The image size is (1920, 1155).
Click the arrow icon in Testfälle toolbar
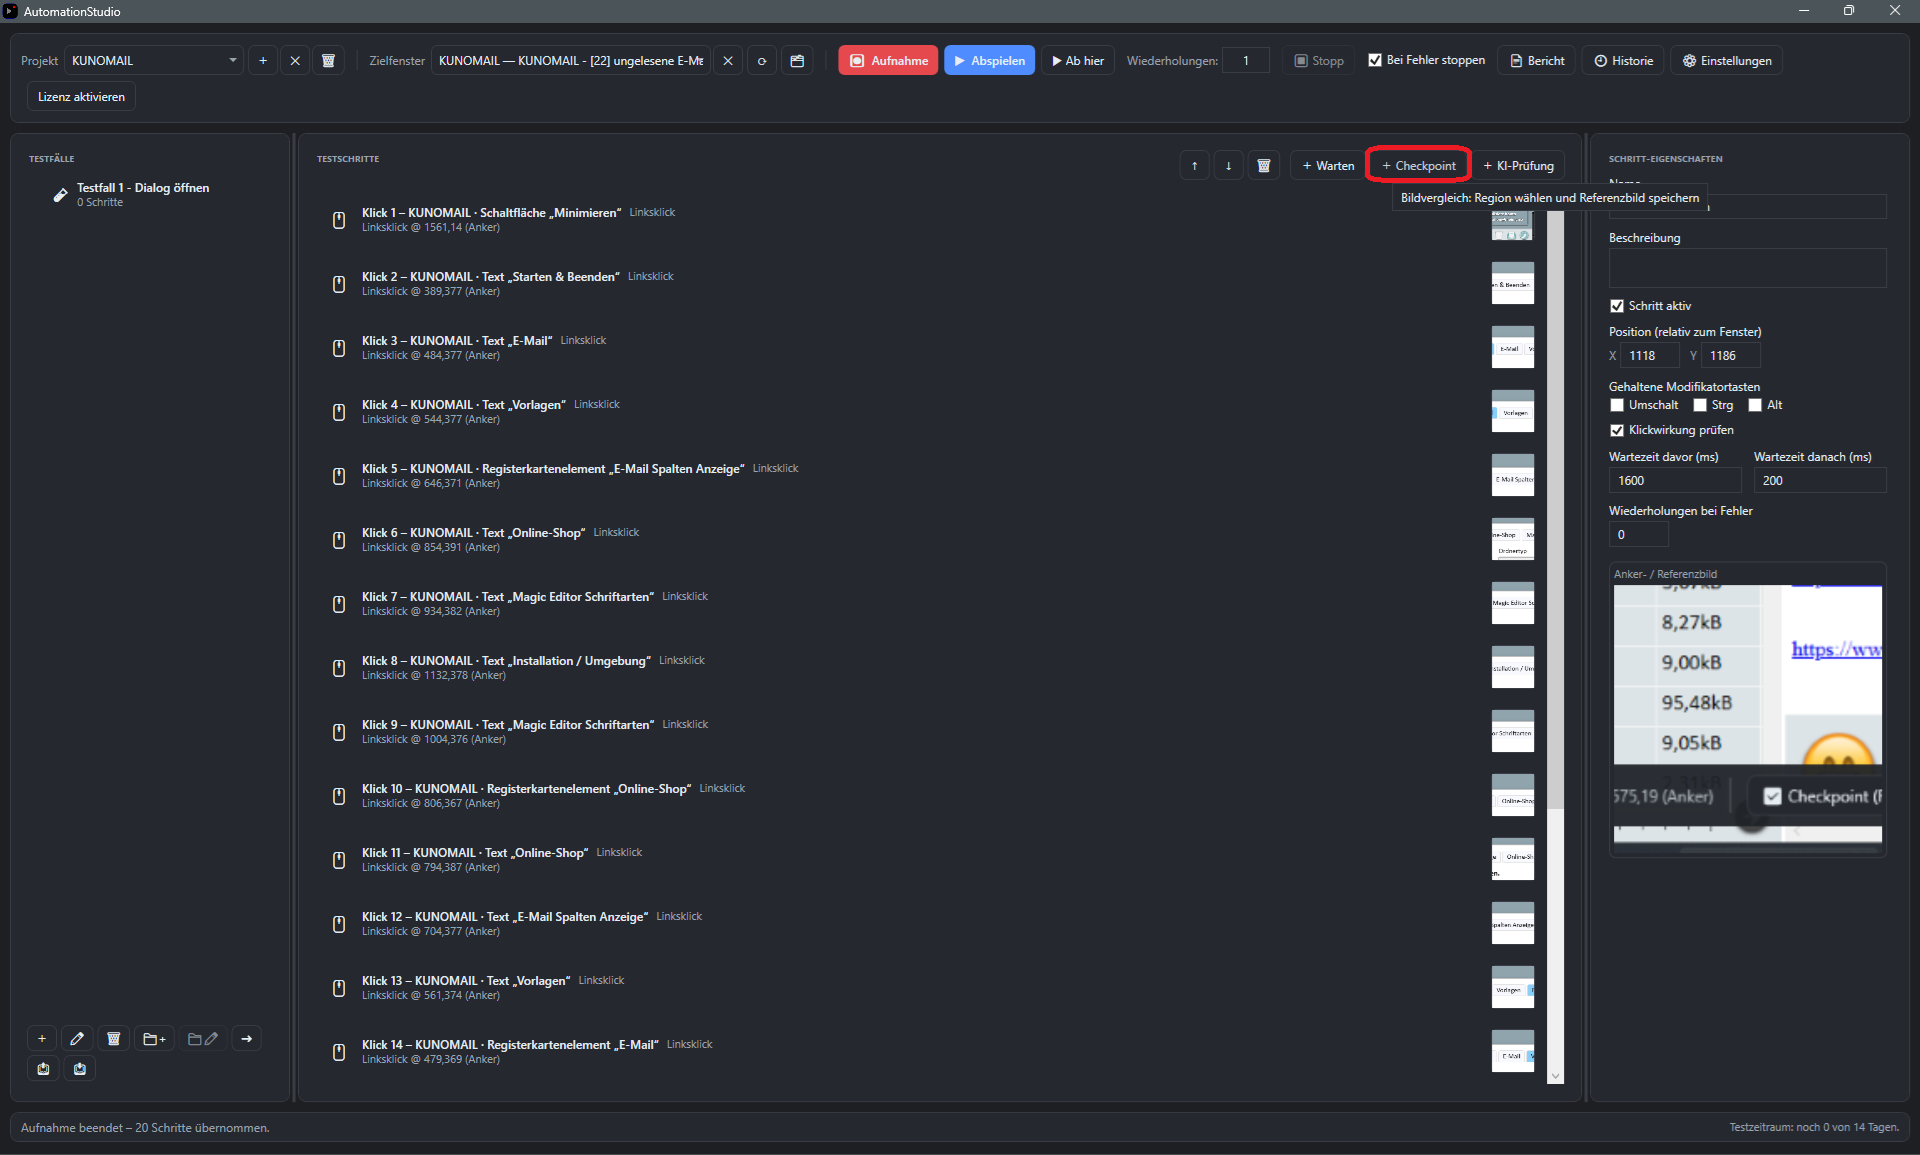247,1039
